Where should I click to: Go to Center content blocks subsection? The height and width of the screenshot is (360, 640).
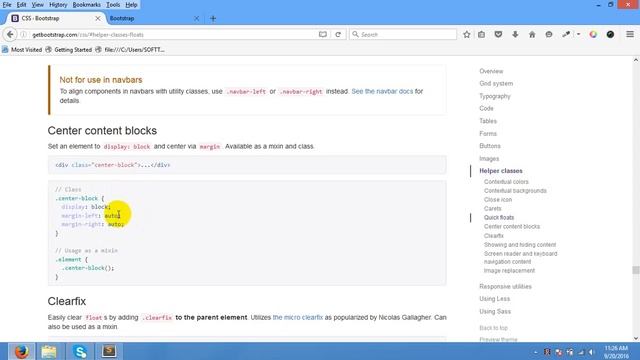click(512, 227)
